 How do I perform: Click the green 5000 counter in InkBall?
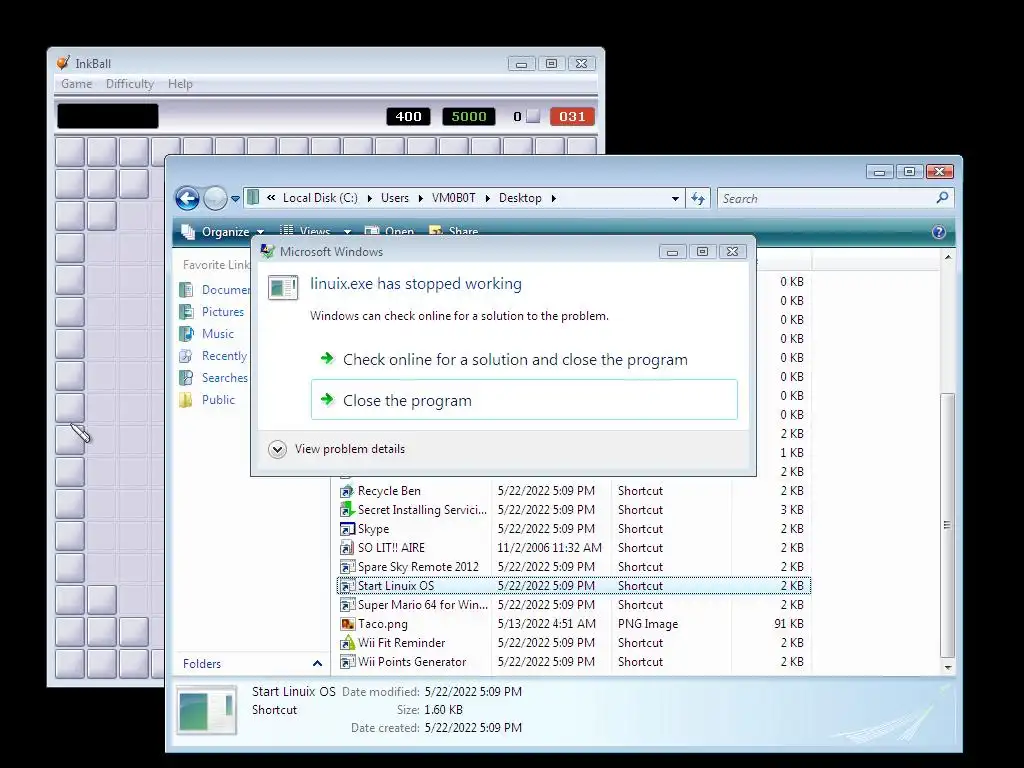469,116
